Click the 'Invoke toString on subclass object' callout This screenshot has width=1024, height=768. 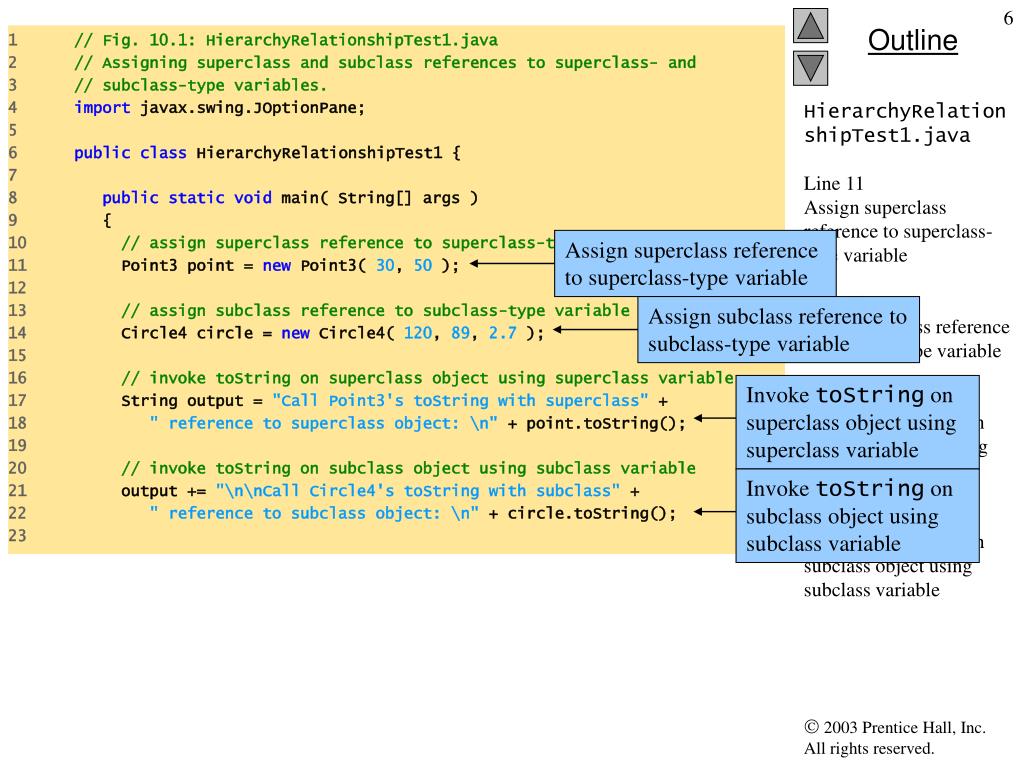tap(857, 516)
